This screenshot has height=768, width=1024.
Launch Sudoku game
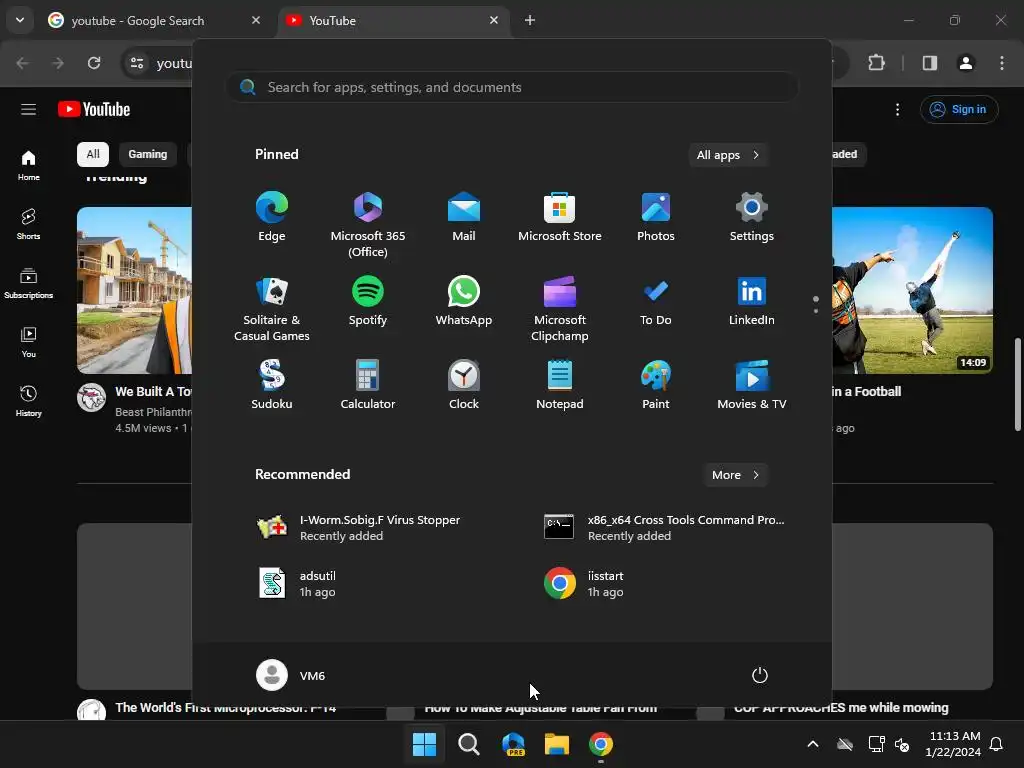point(272,385)
